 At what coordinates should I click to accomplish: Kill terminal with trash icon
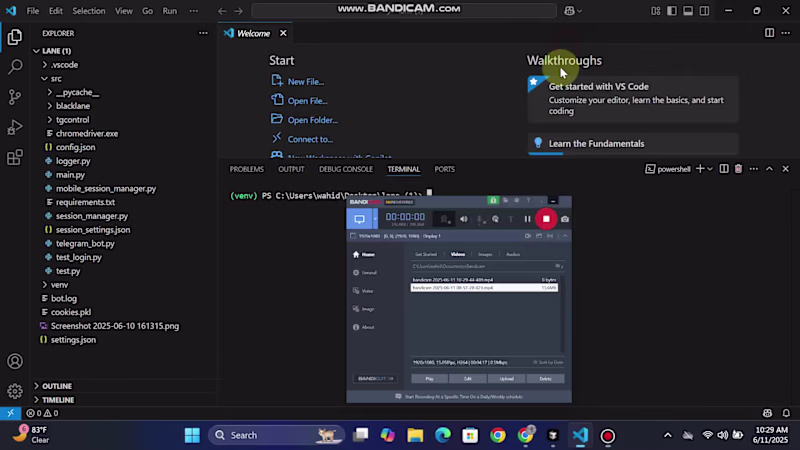point(738,169)
